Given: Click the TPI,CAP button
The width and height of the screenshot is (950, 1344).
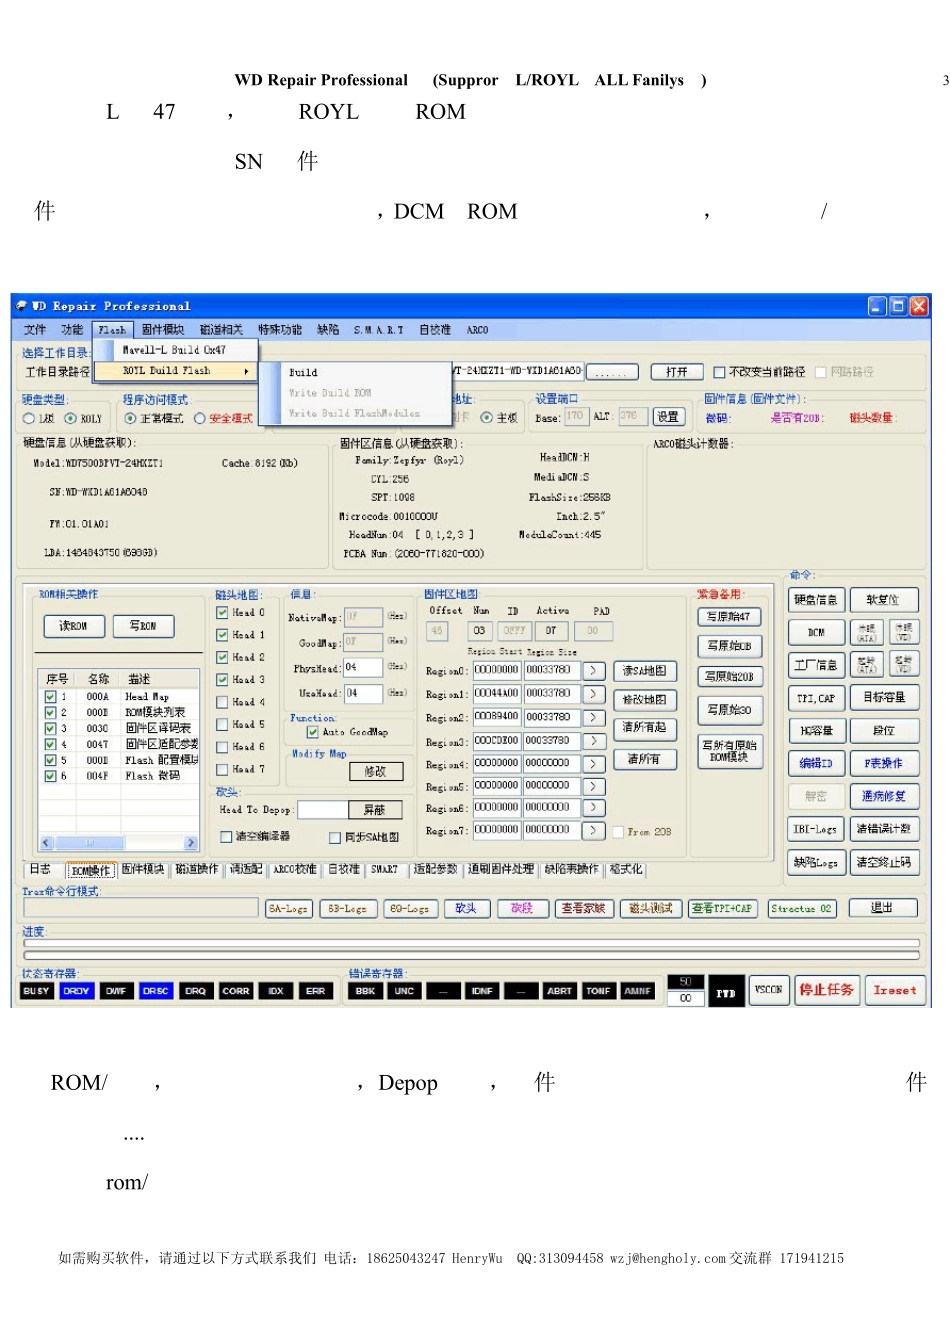Looking at the screenshot, I should [x=816, y=698].
